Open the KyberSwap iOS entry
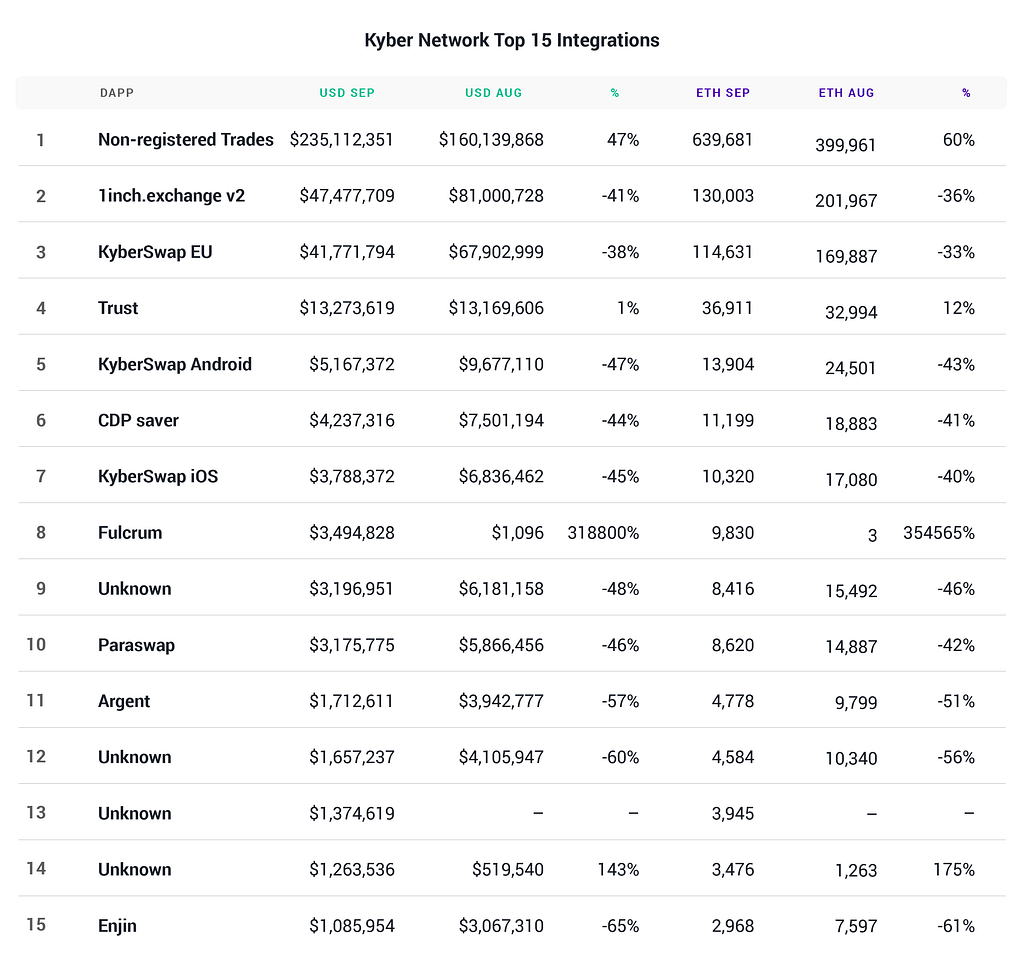The width and height of the screenshot is (1024, 980). (x=158, y=476)
